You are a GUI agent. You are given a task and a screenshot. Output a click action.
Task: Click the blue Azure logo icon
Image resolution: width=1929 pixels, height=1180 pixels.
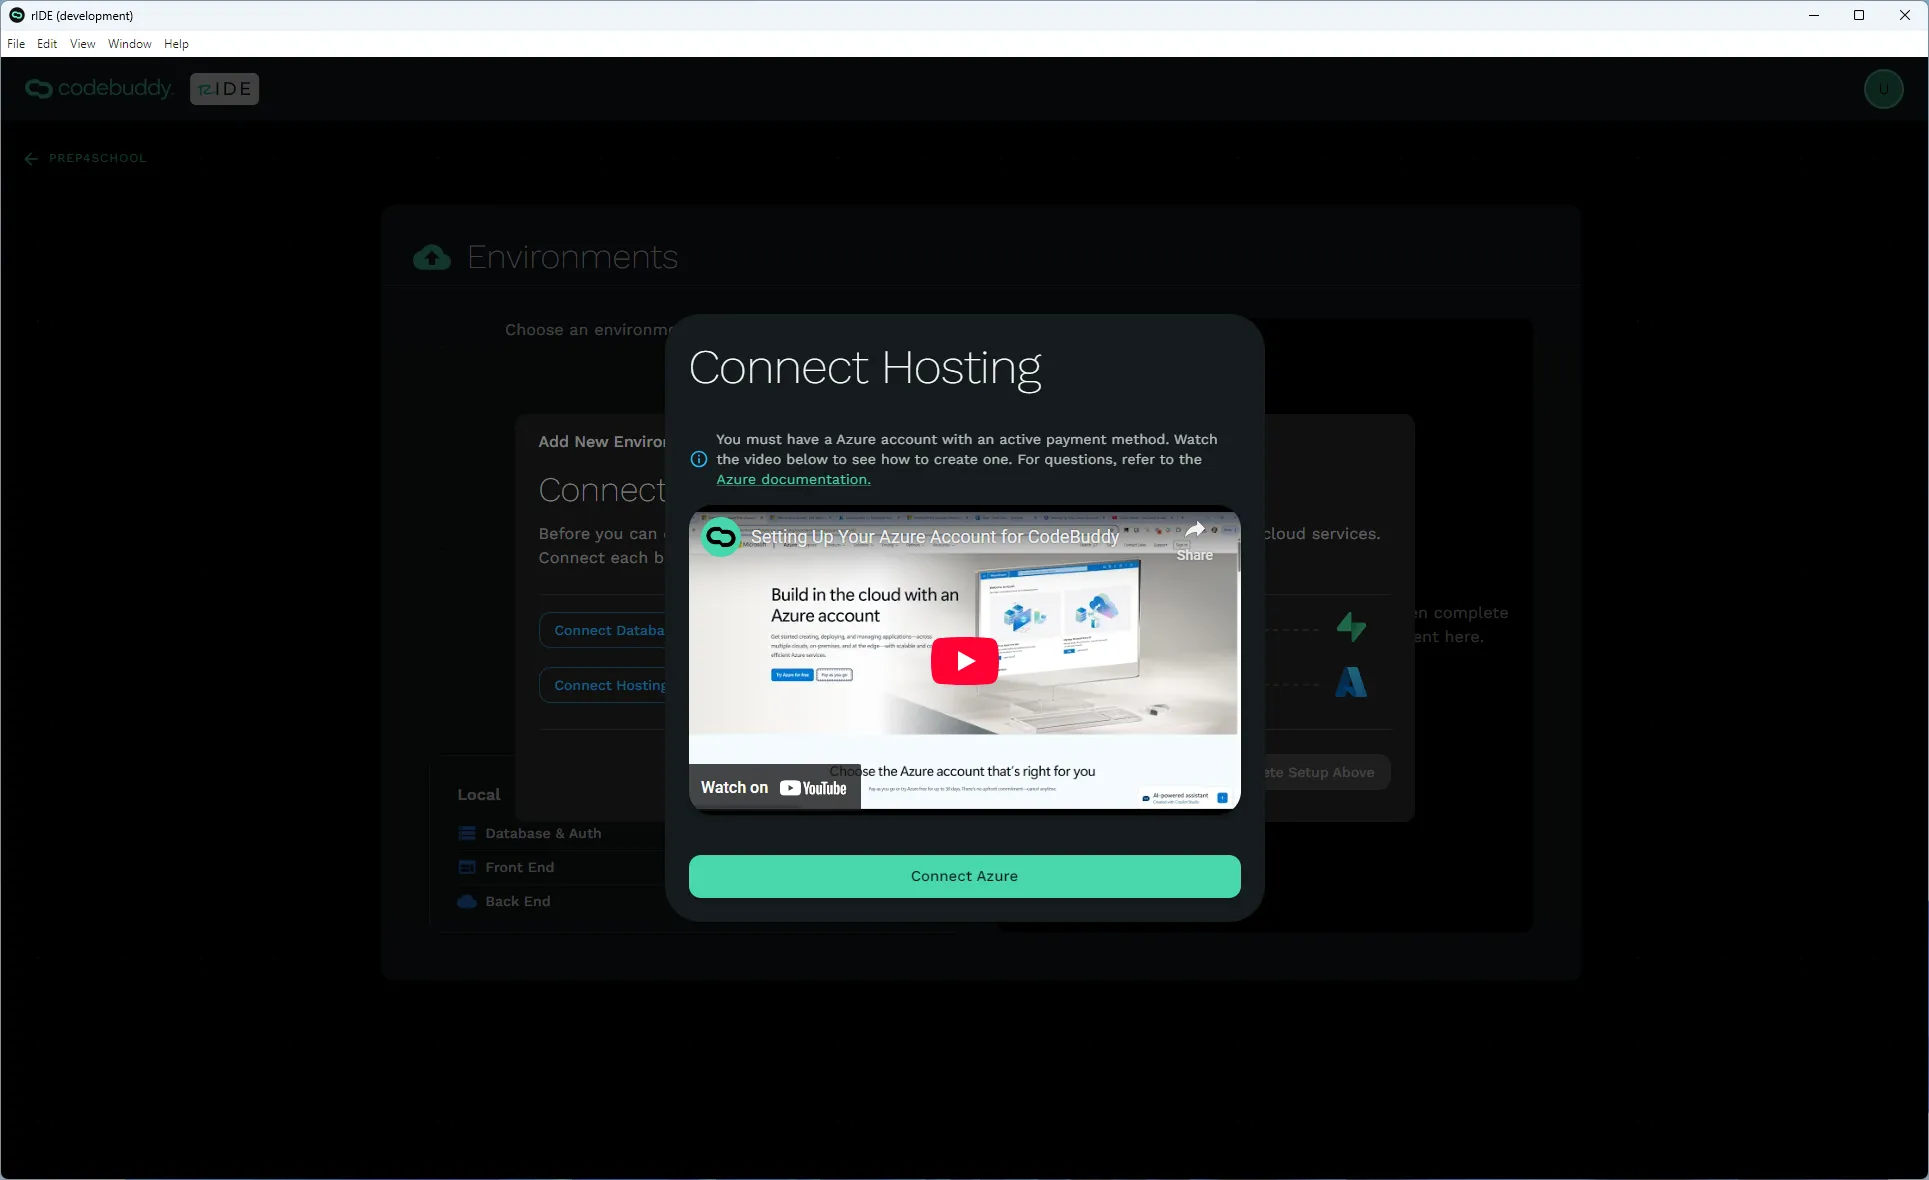point(1351,683)
